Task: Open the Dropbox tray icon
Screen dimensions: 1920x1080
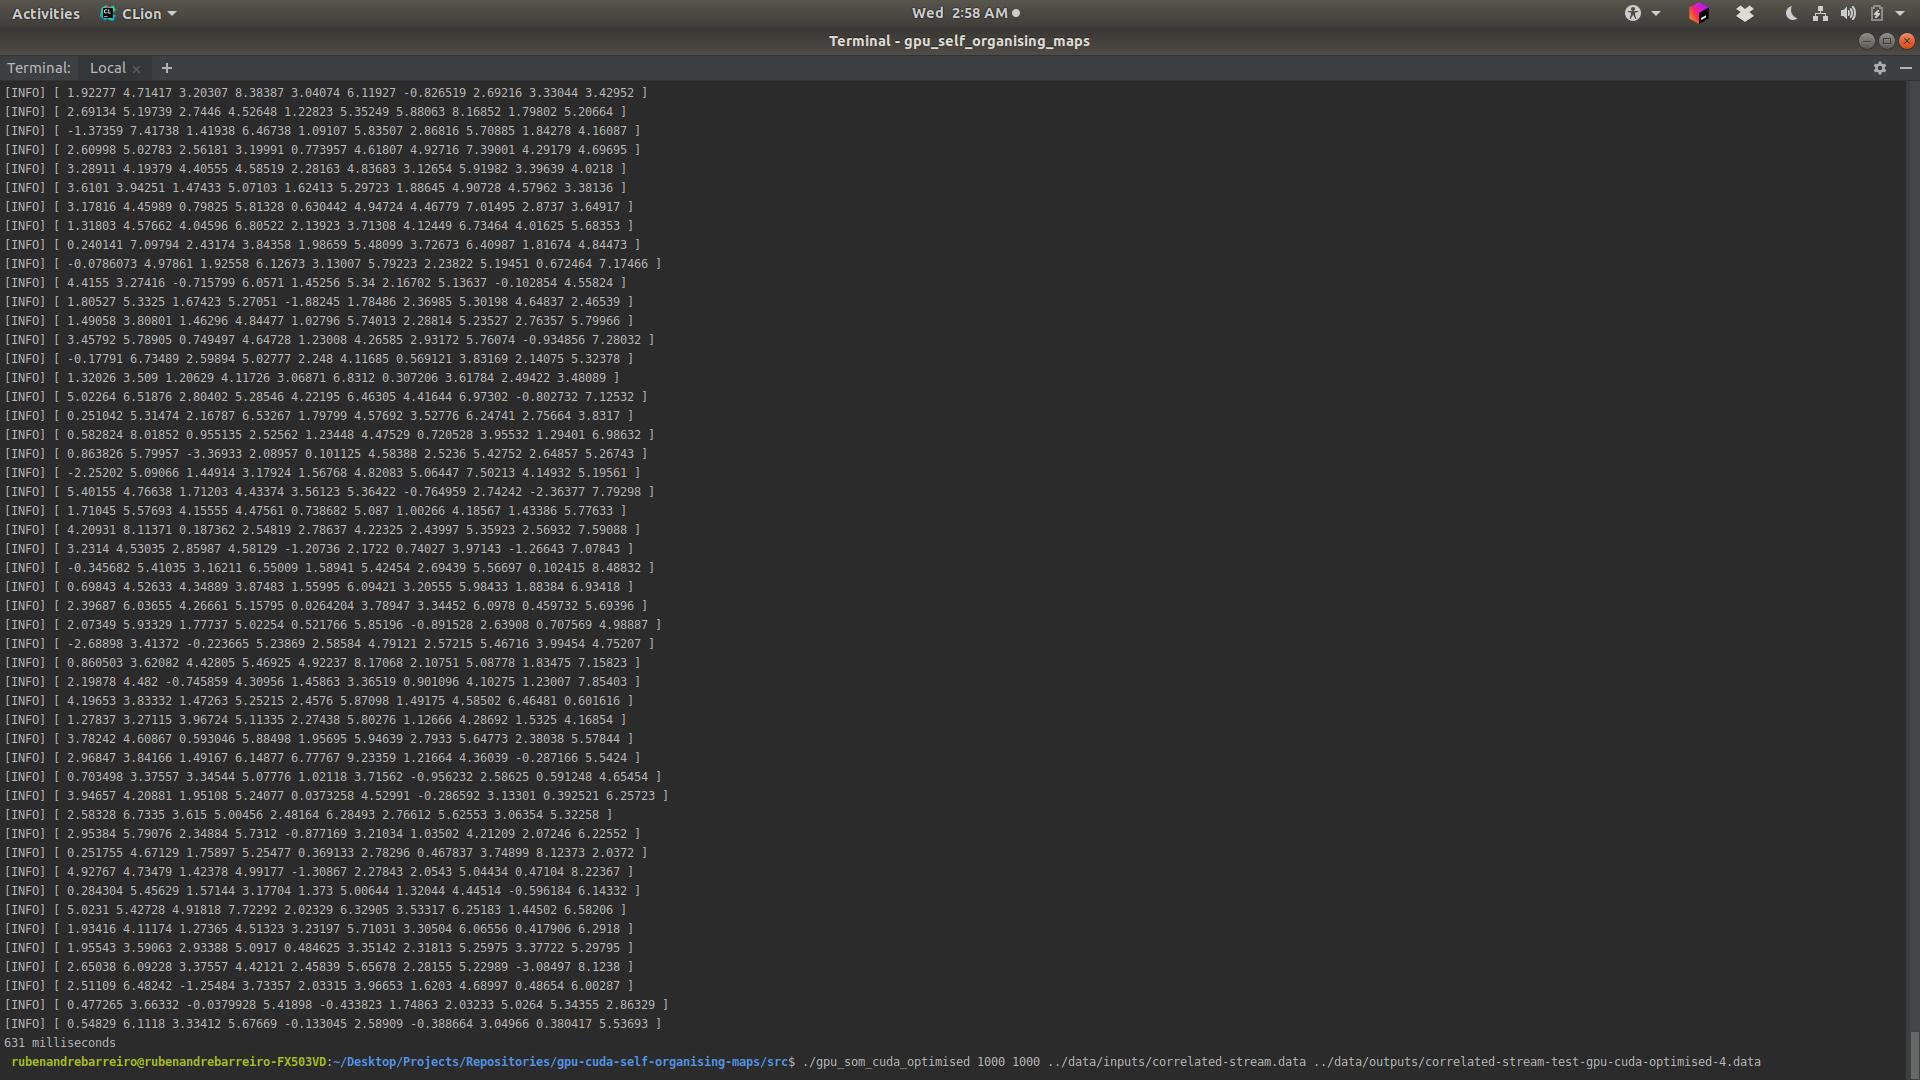Action: pyautogui.click(x=1744, y=13)
